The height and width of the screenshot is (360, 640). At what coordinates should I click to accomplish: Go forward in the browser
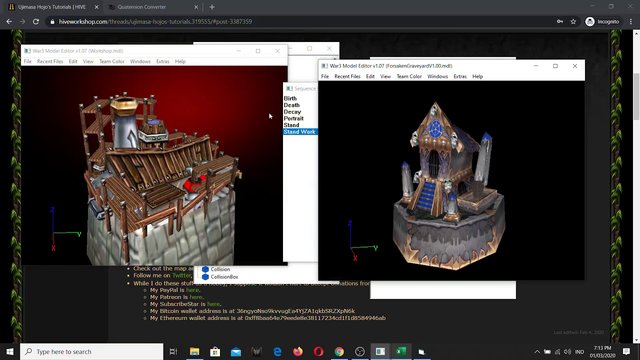pyautogui.click(x=22, y=22)
